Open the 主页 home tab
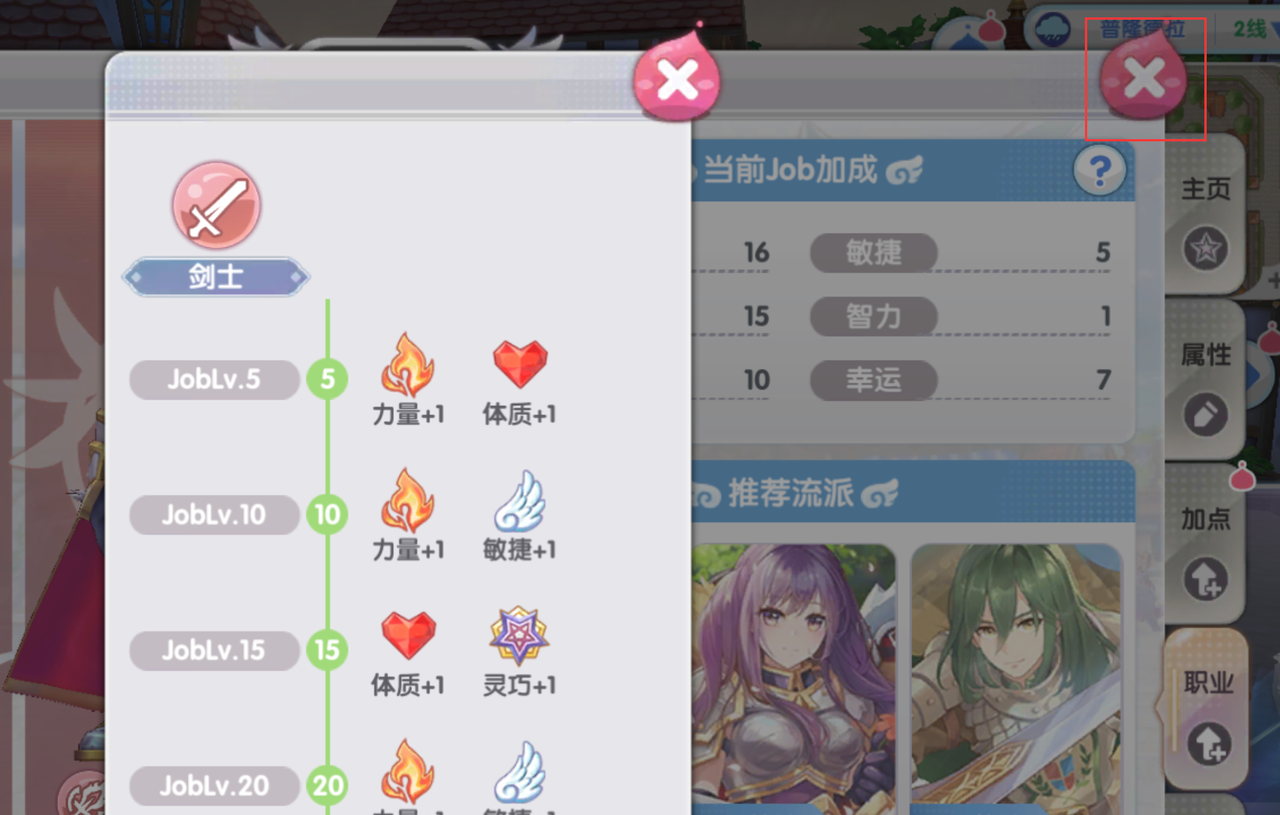The width and height of the screenshot is (1280, 815). click(1205, 217)
